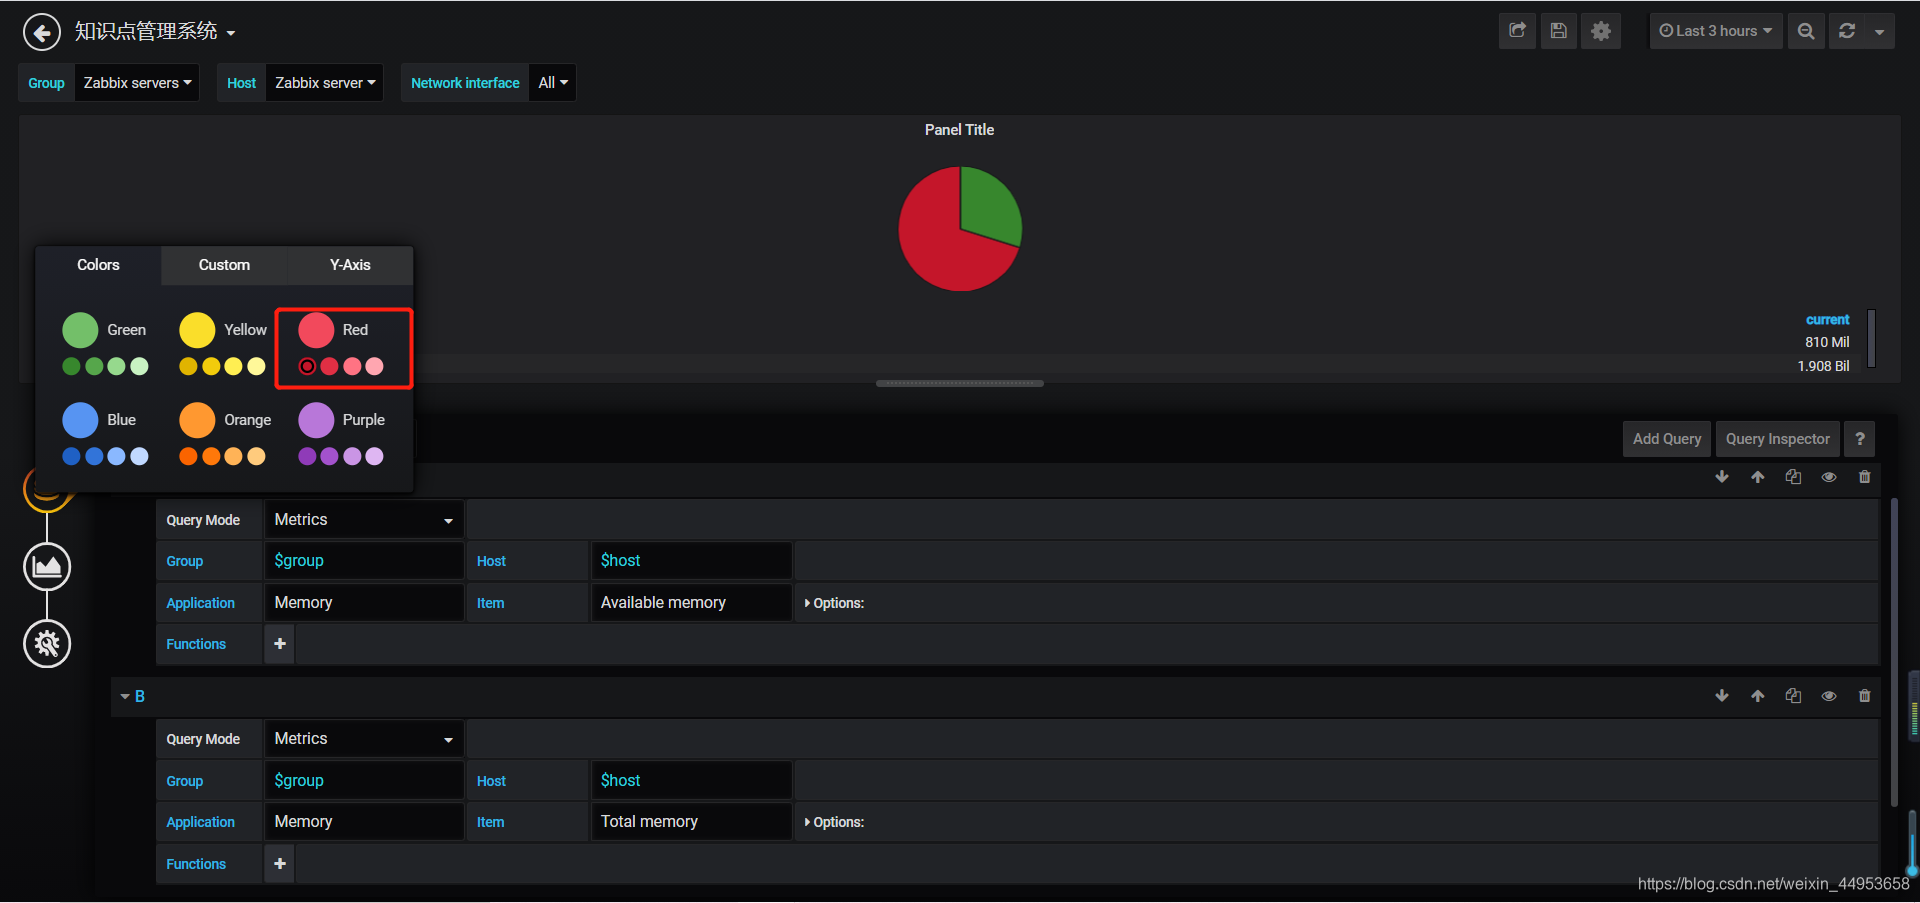Click the Available memory item field
This screenshot has height=903, width=1920.
click(691, 603)
